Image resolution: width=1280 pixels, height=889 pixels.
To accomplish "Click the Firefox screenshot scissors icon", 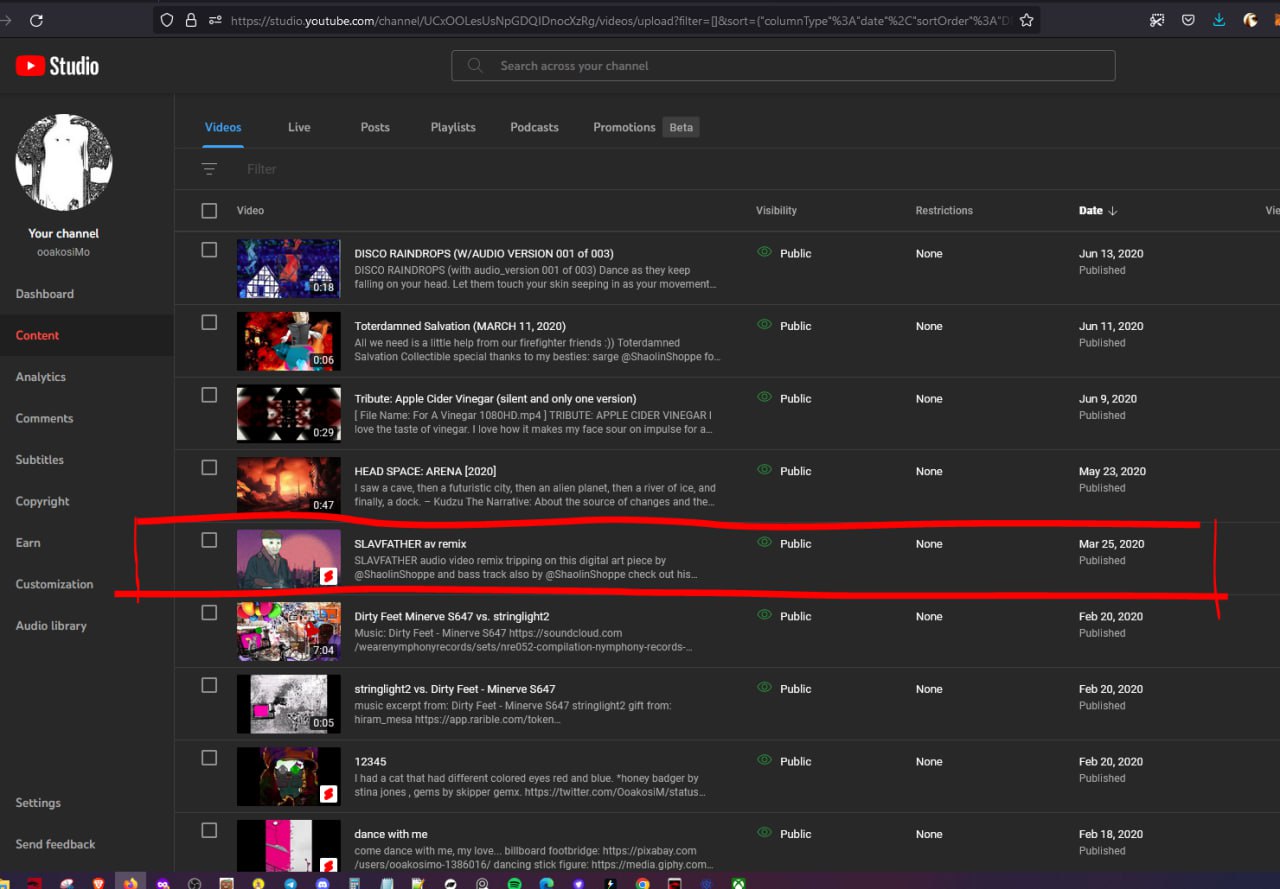I will [x=1157, y=20].
